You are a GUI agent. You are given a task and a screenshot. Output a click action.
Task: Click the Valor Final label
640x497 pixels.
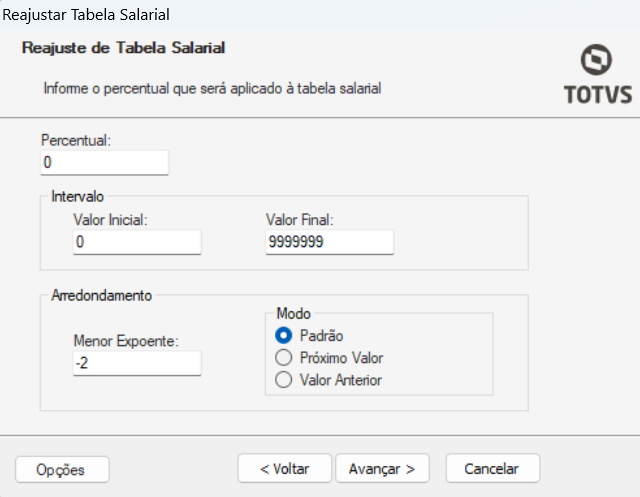299,220
